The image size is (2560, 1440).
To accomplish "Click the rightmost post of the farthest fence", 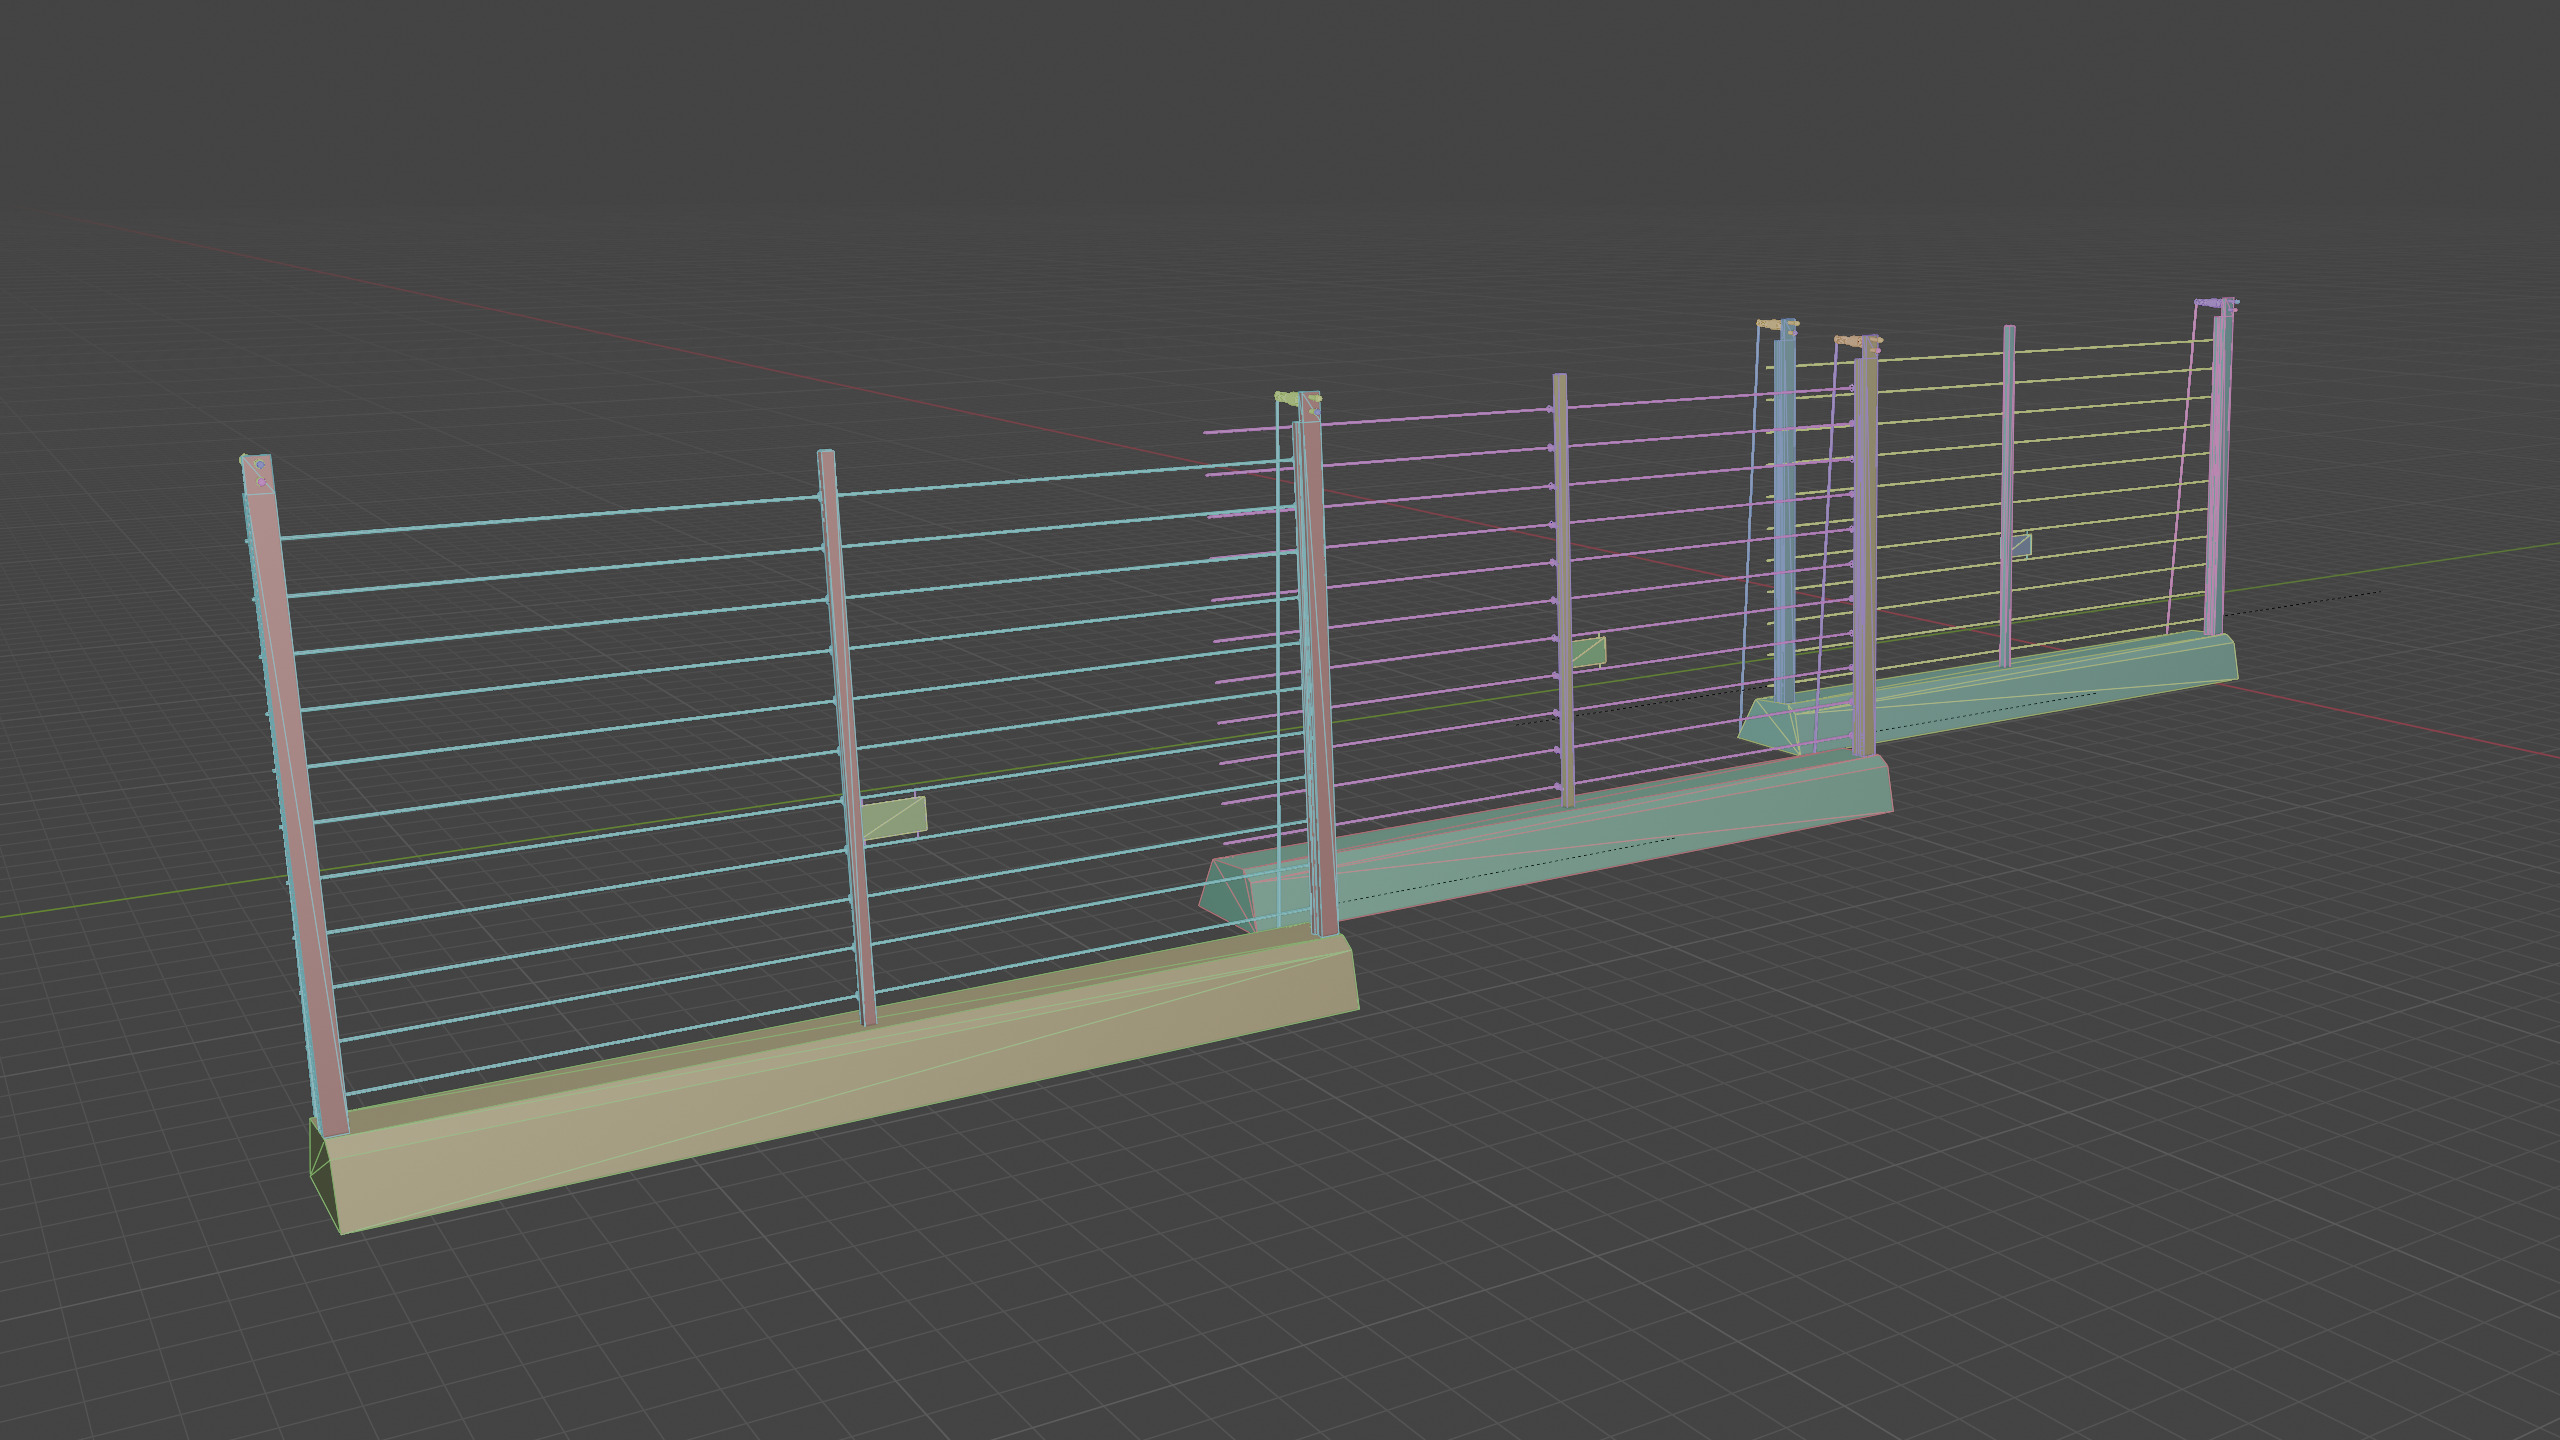I will point(2218,470).
